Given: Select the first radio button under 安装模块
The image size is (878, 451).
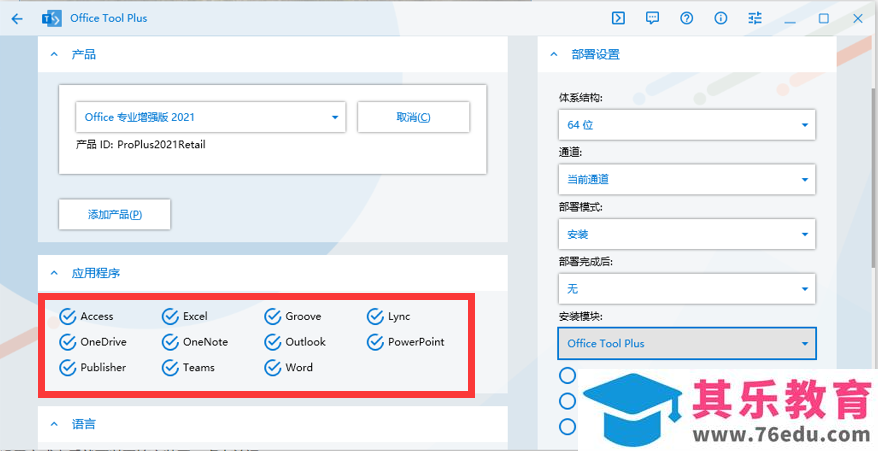Looking at the screenshot, I should [567, 375].
